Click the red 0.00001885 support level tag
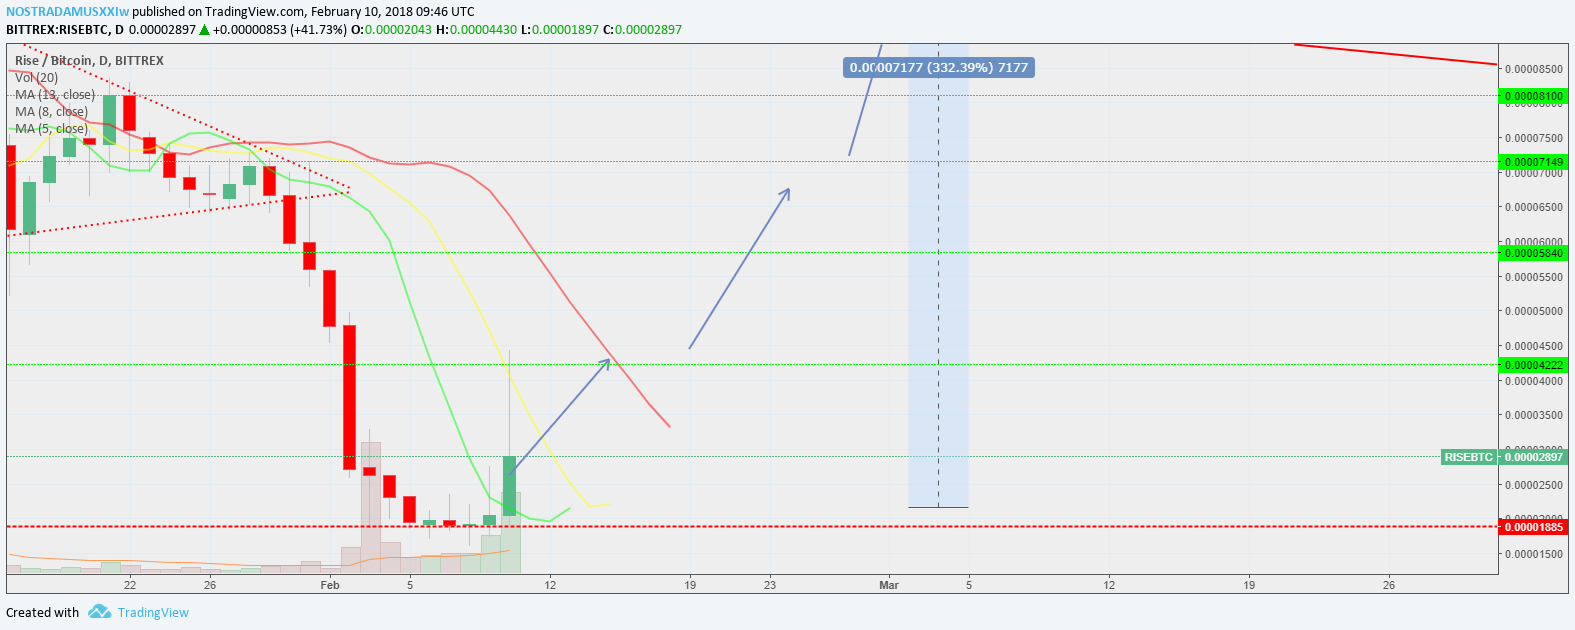1575x630 pixels. coord(1533,527)
